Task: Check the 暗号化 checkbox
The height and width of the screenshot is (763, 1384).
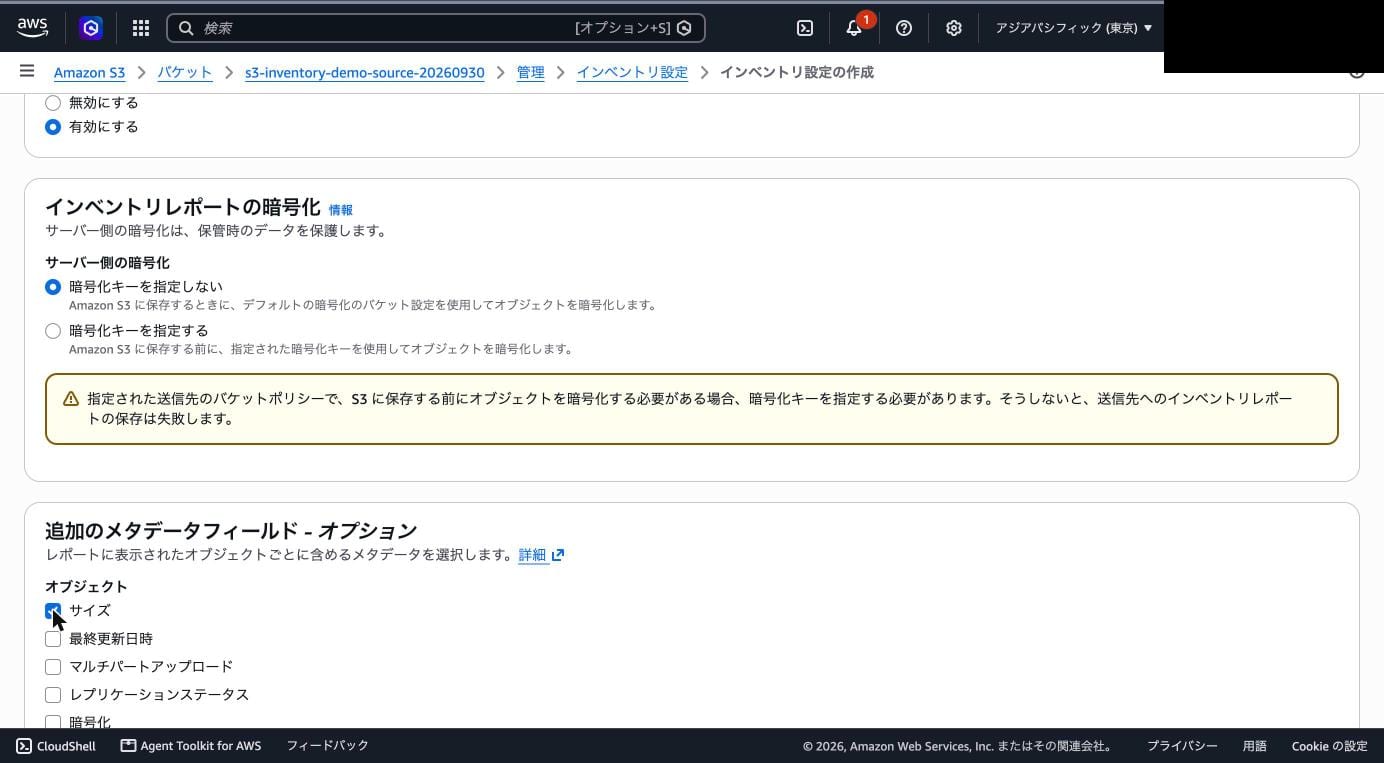Action: click(53, 722)
